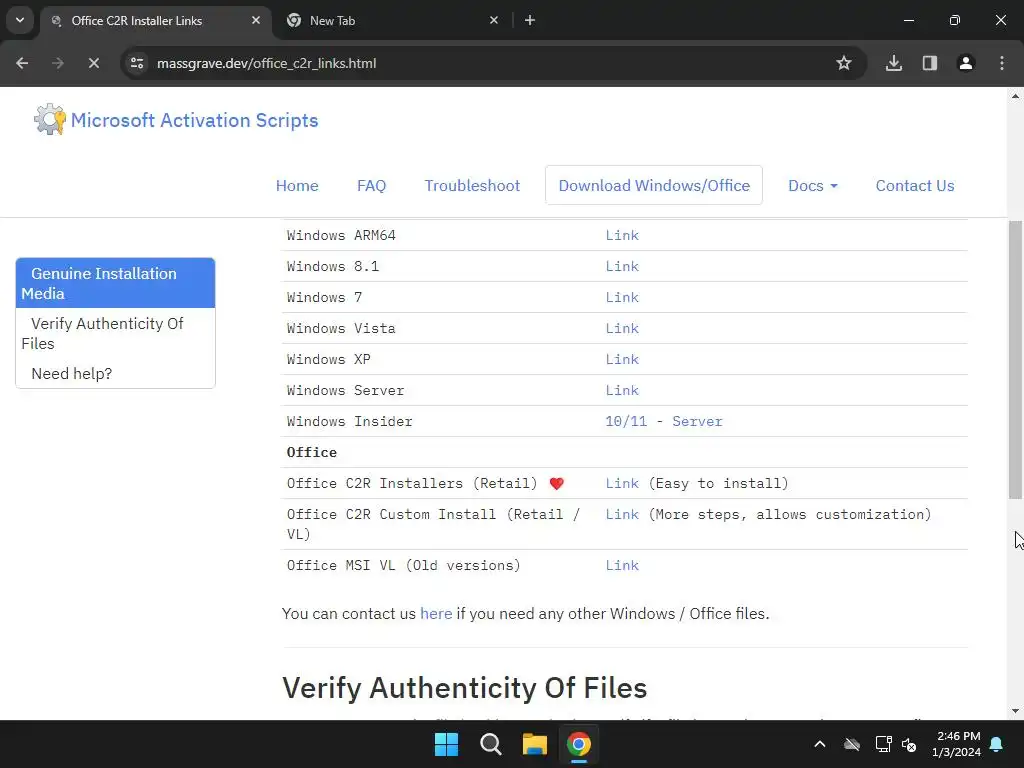Click the Chrome taskbar icon
The height and width of the screenshot is (768, 1024).
pyautogui.click(x=579, y=744)
